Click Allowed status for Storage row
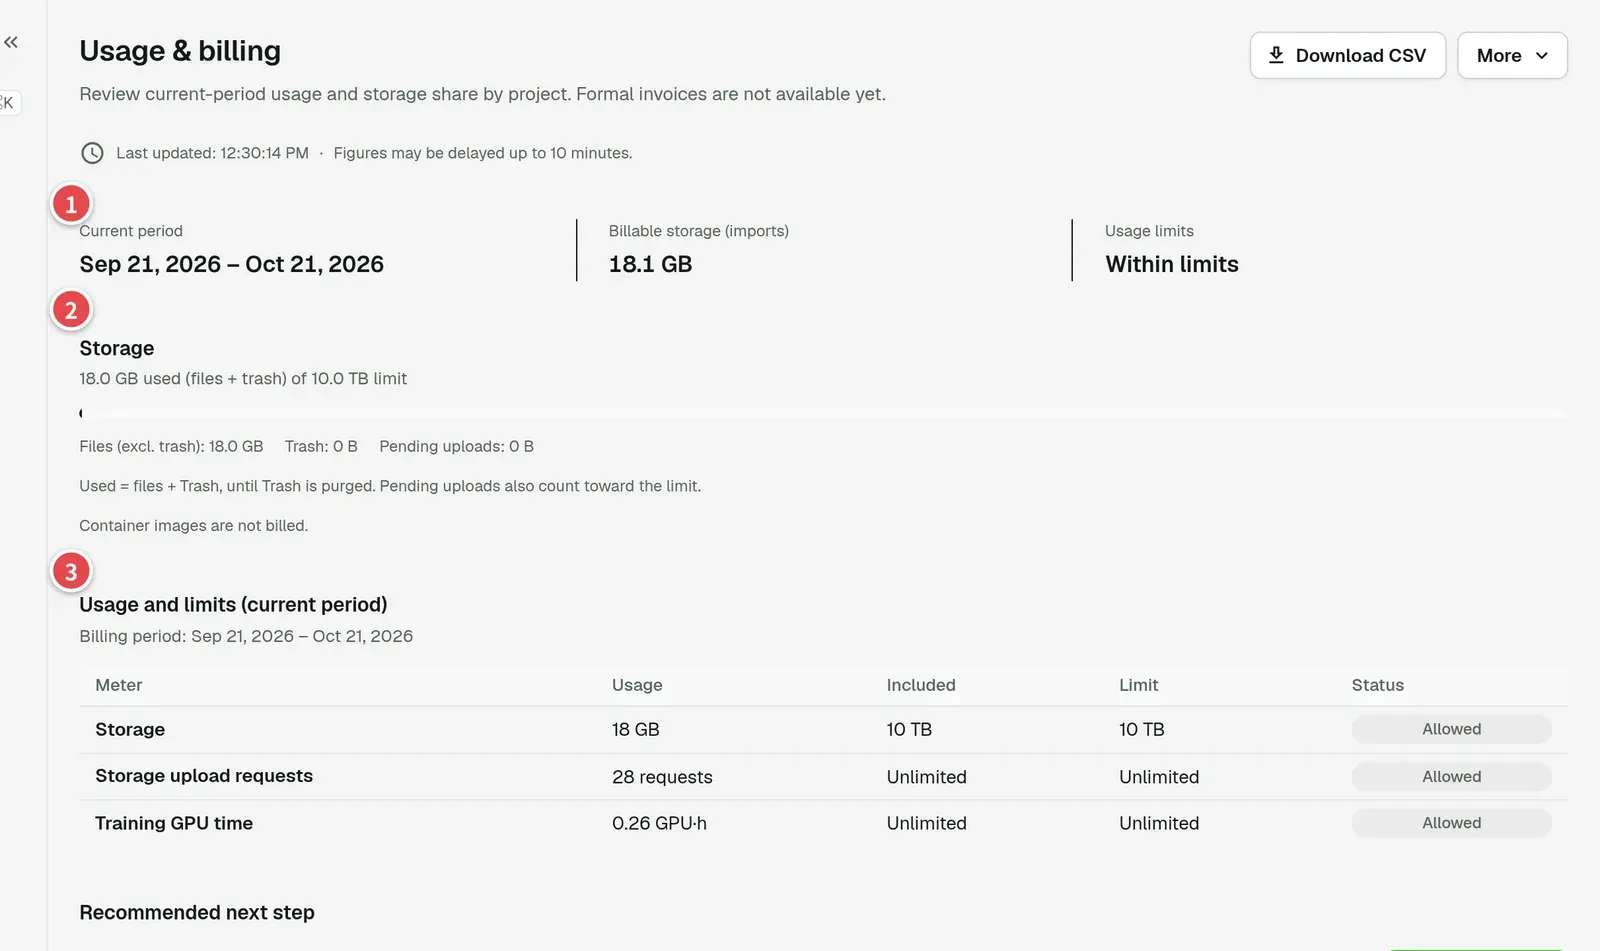The image size is (1600, 951). 1451,729
